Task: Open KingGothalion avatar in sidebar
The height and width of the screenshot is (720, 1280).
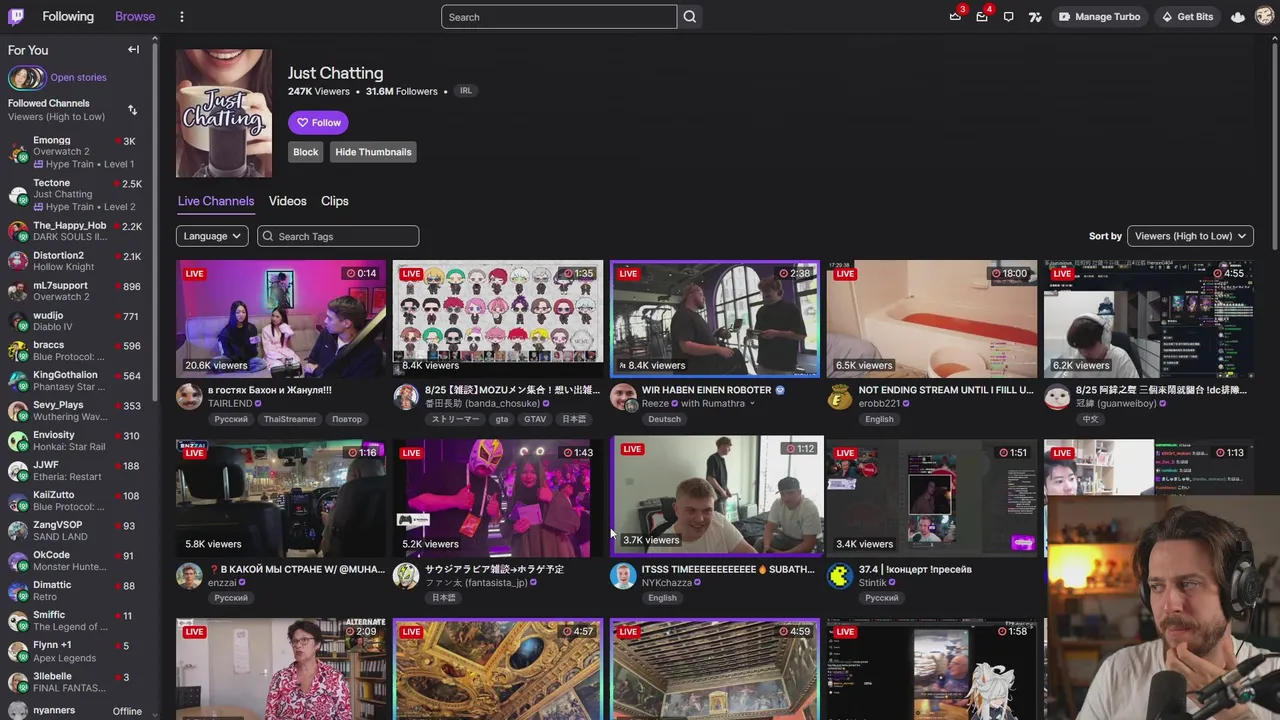Action: pos(18,381)
